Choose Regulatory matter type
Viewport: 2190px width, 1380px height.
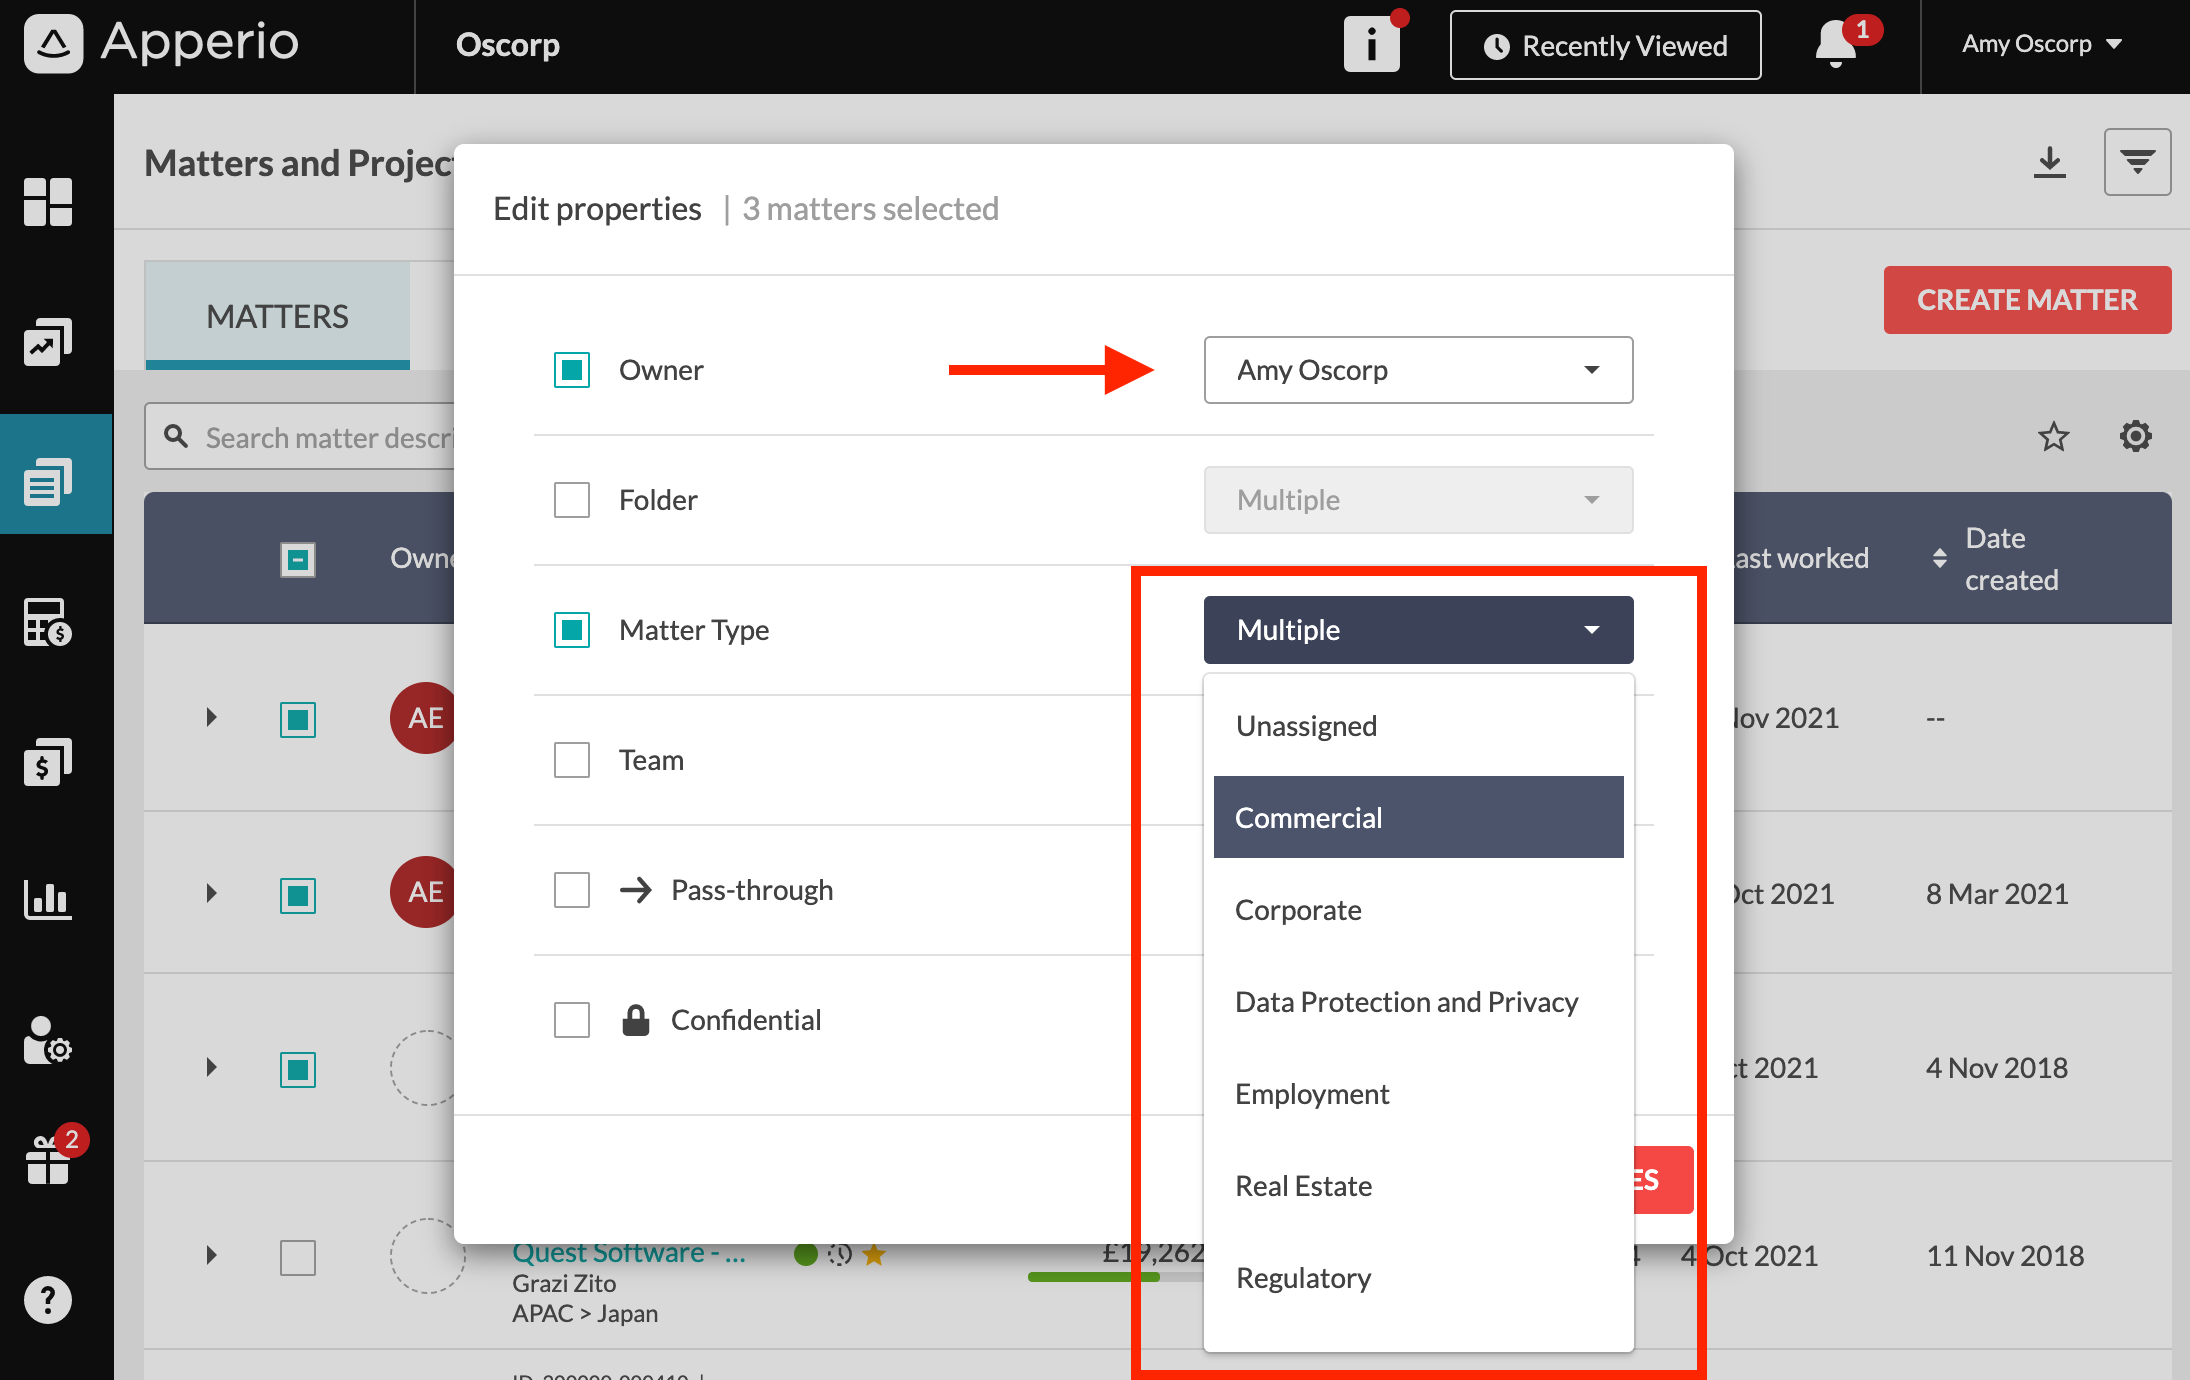pyautogui.click(x=1418, y=1278)
